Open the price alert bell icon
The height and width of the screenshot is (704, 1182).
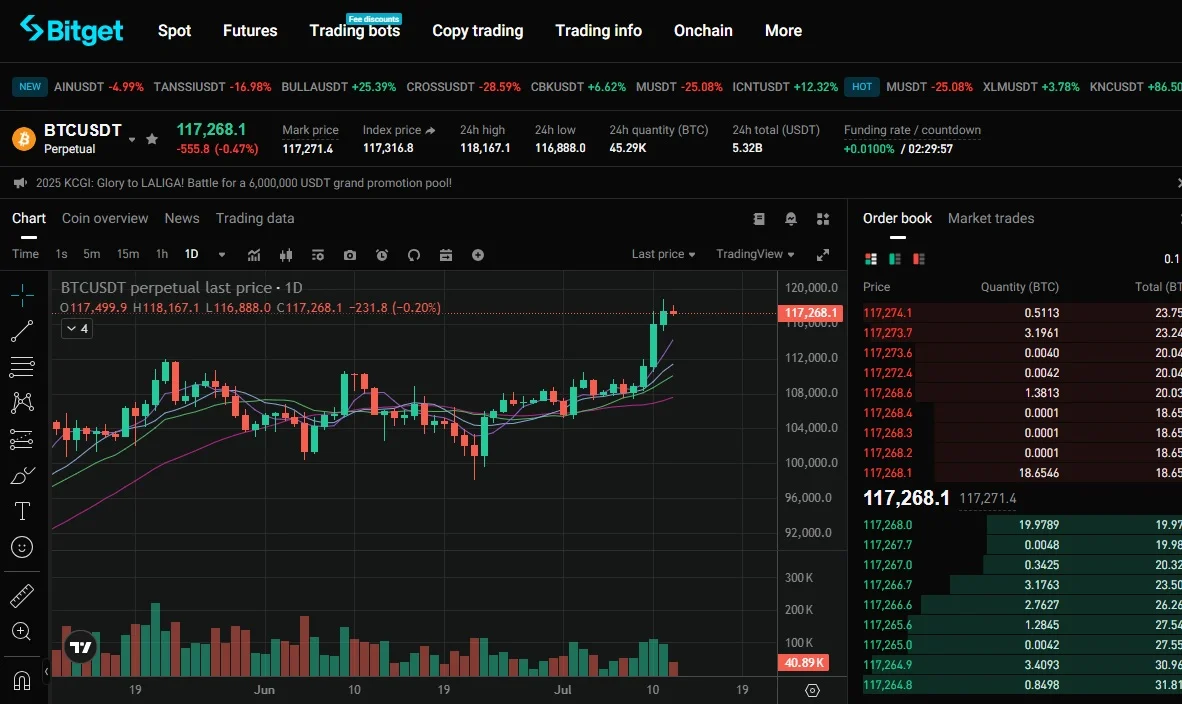[x=791, y=219]
